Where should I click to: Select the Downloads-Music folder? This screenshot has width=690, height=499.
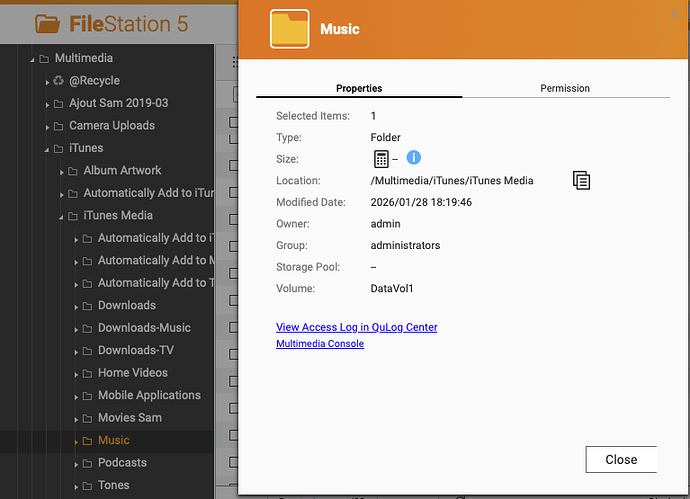click(x=144, y=327)
